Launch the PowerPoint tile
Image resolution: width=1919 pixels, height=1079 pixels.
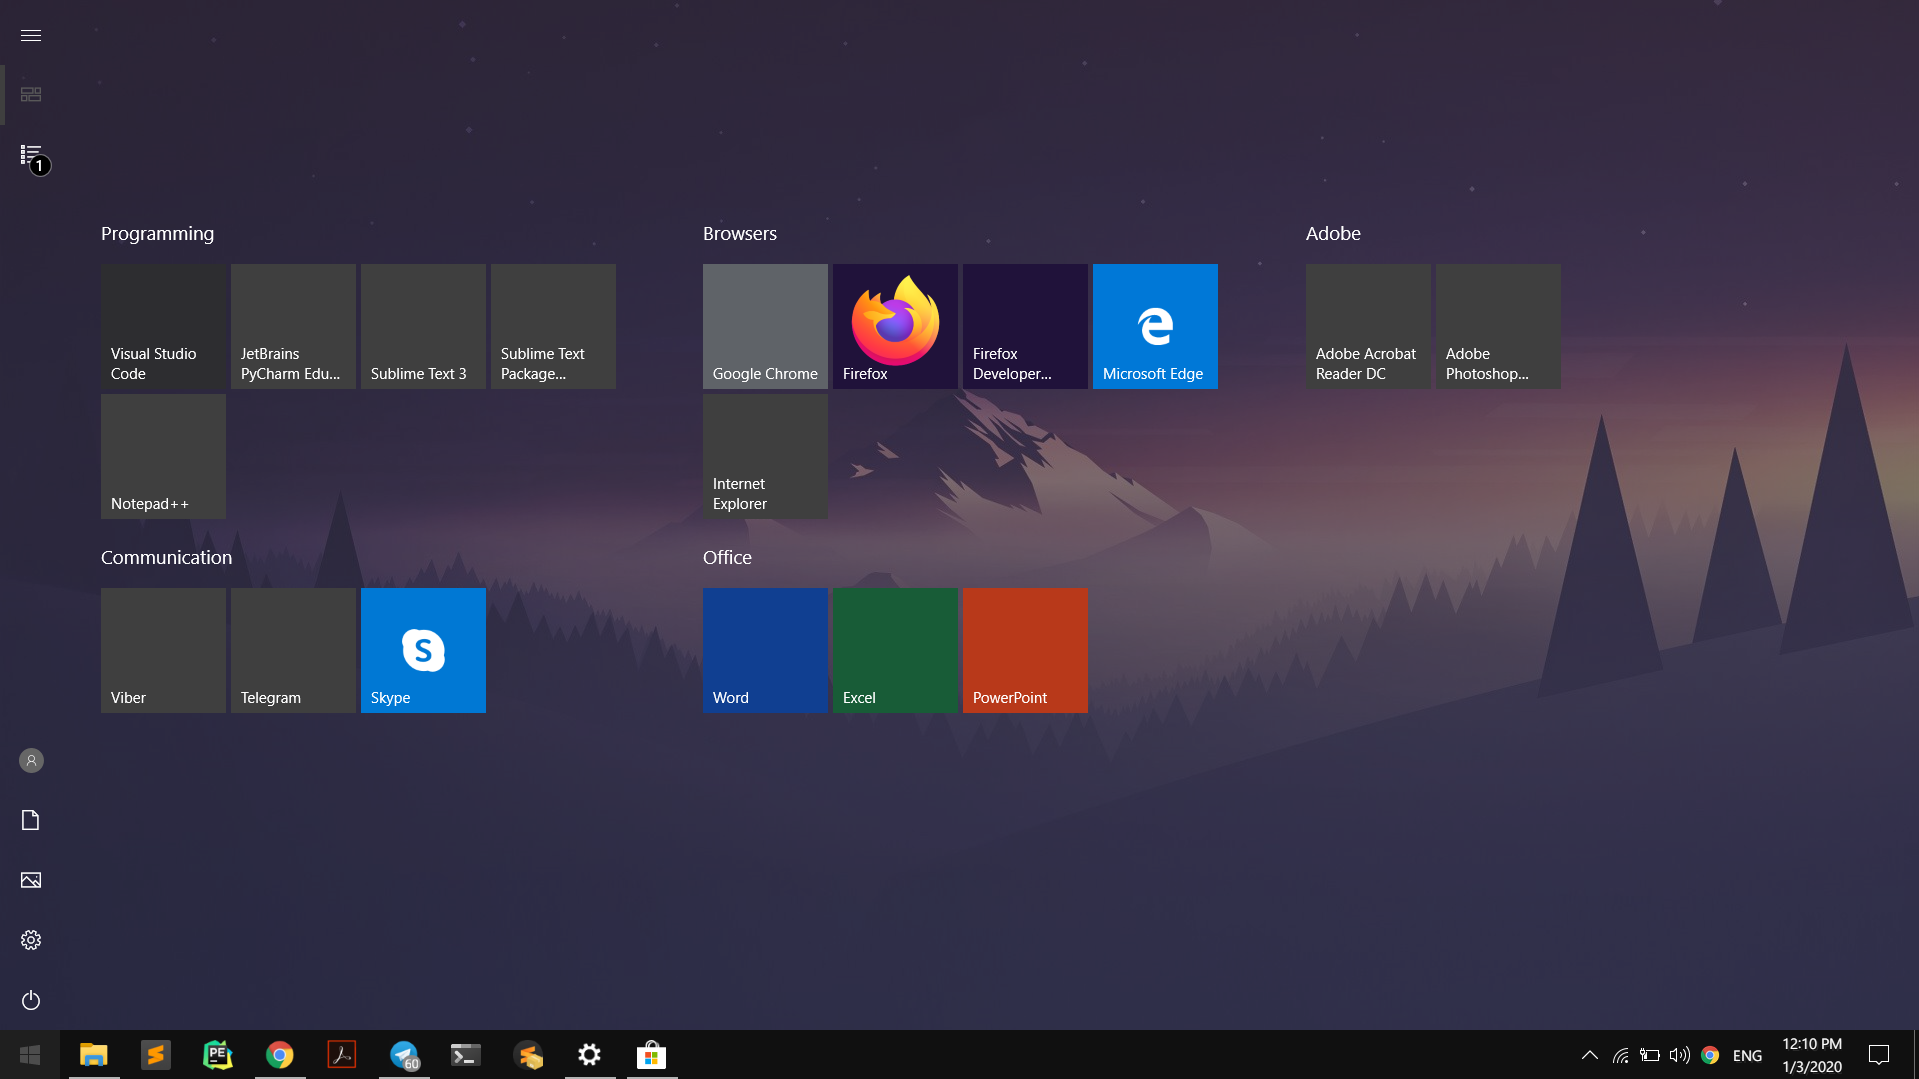(1025, 650)
